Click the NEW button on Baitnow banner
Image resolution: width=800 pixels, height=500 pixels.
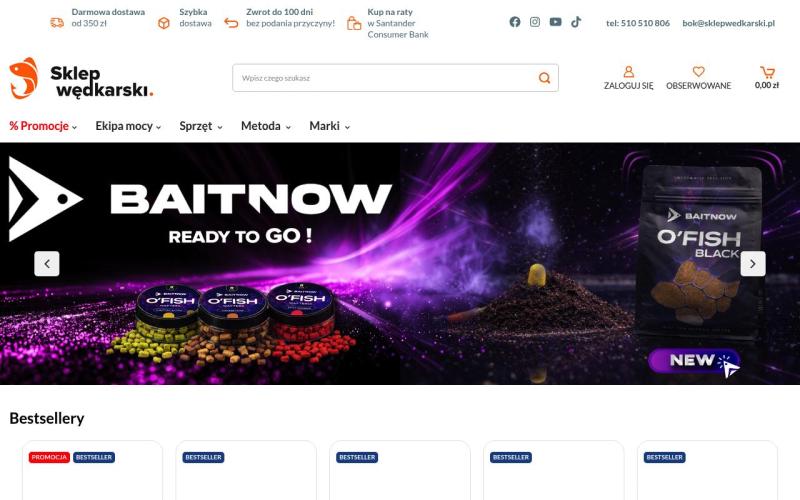coord(694,361)
